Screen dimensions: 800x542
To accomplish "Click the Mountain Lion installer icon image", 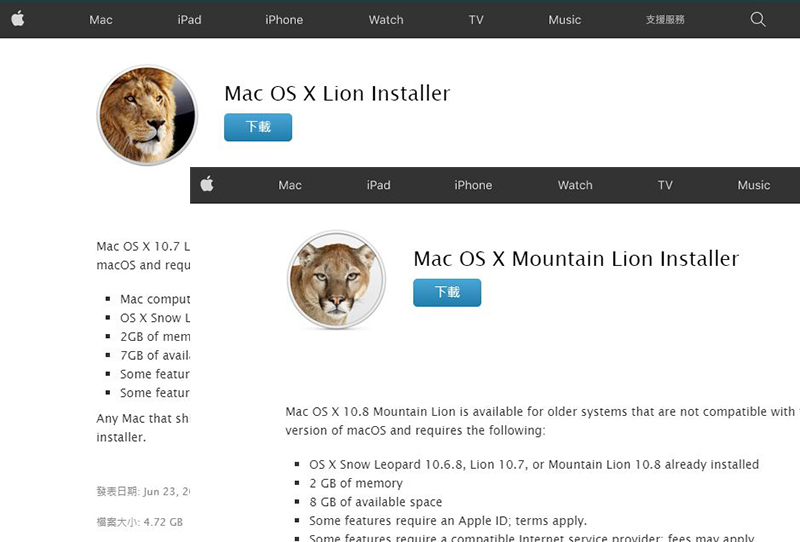I will point(336,280).
